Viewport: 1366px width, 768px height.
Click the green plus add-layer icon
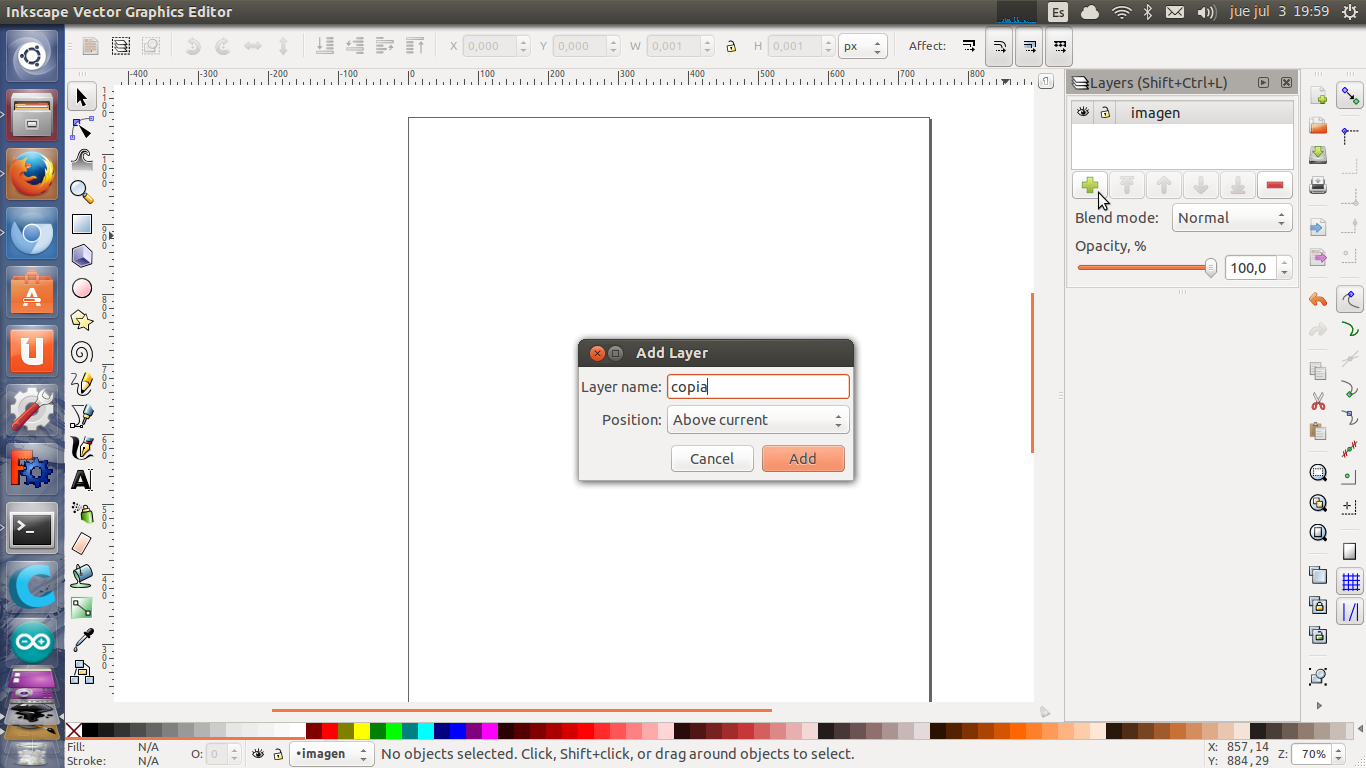point(1090,186)
